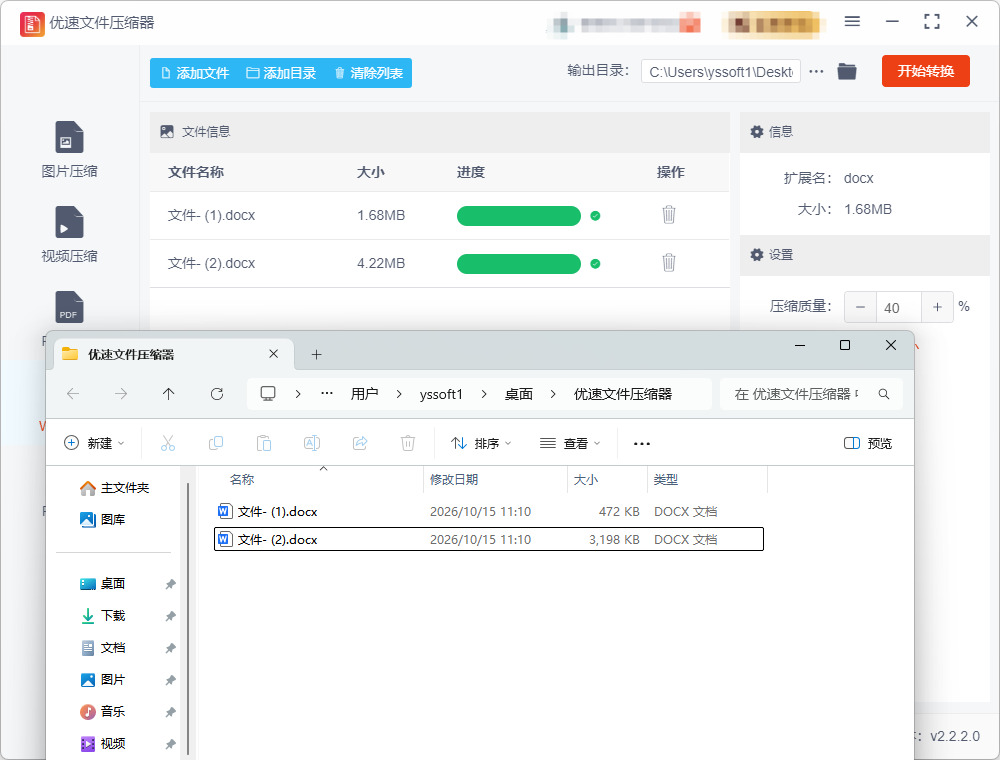Add a new Explorer tab
The height and width of the screenshot is (760, 1000).
(316, 354)
